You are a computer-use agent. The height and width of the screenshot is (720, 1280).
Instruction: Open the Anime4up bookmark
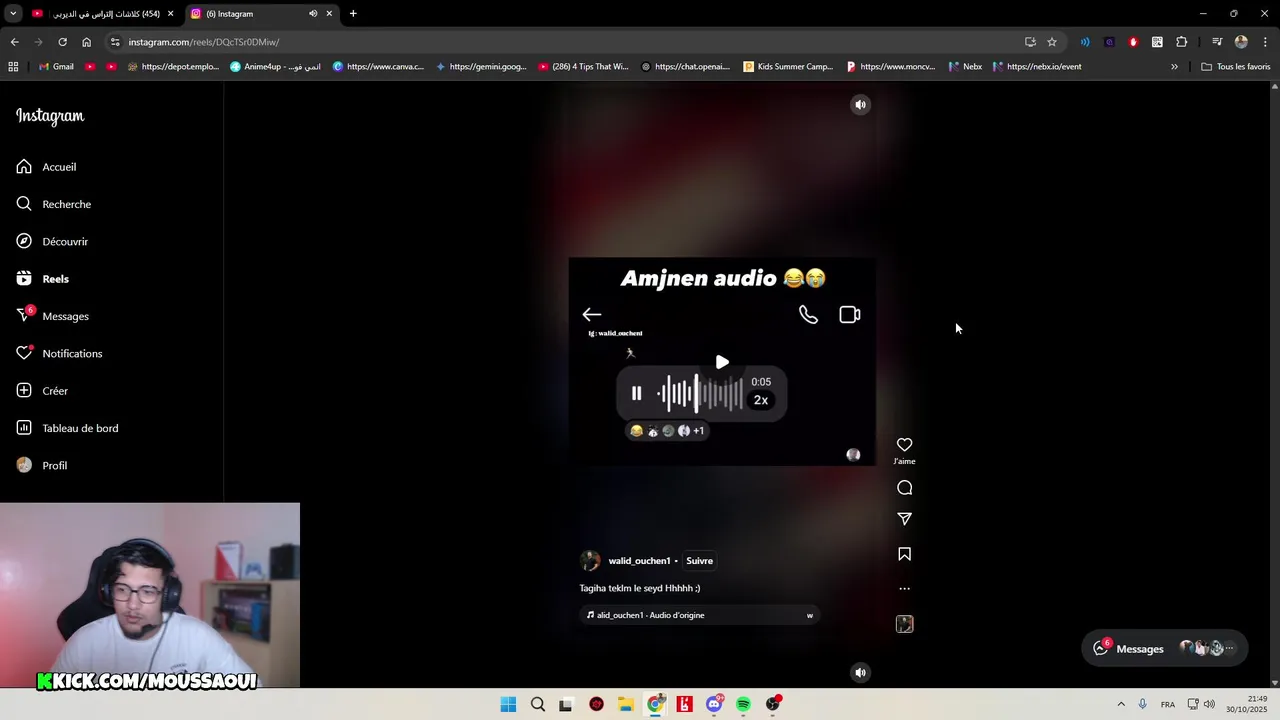point(275,67)
